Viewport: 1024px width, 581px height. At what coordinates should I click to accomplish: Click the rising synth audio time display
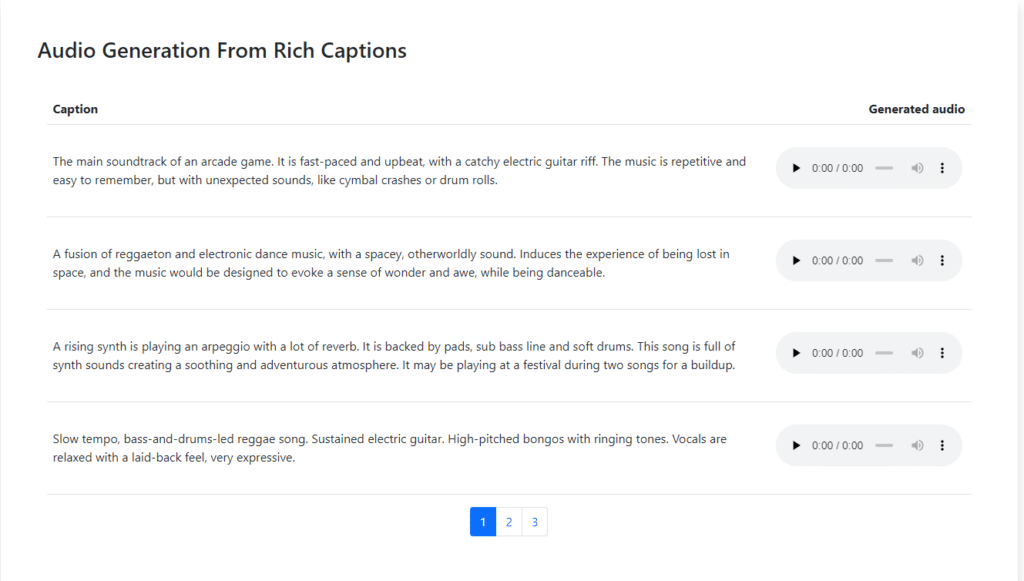(837, 353)
